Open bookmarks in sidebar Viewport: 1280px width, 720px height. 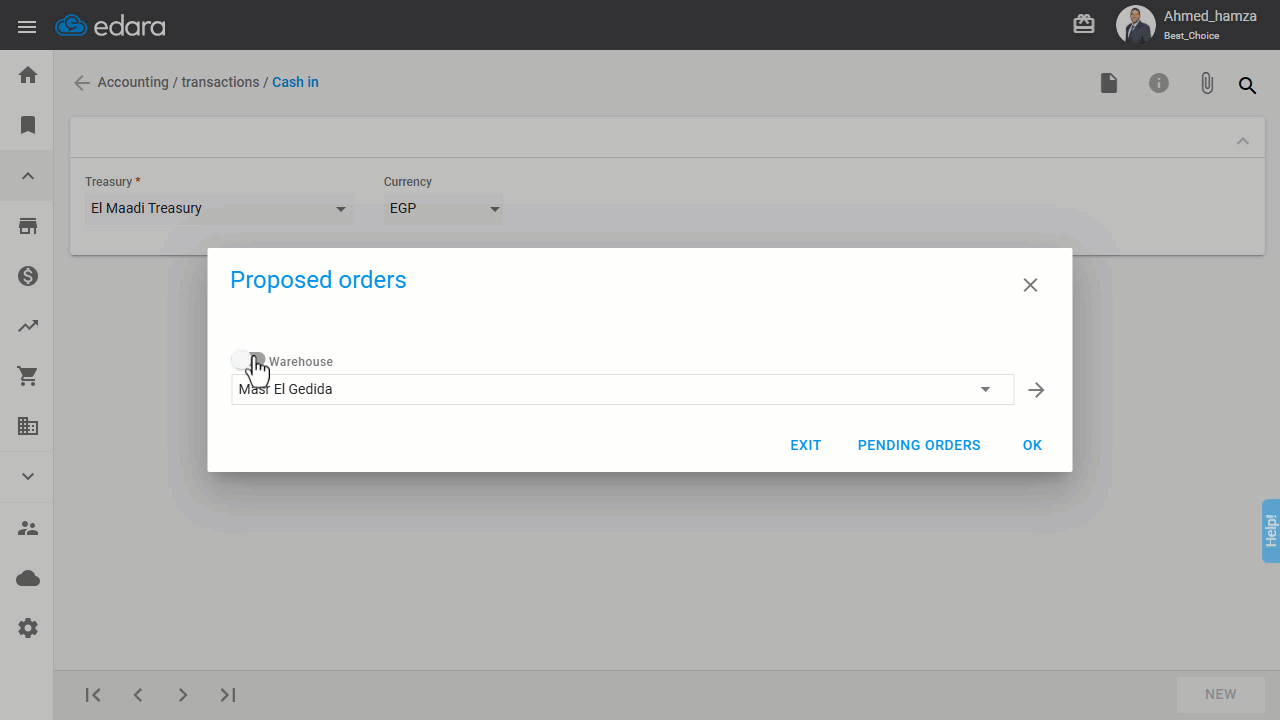[28, 125]
